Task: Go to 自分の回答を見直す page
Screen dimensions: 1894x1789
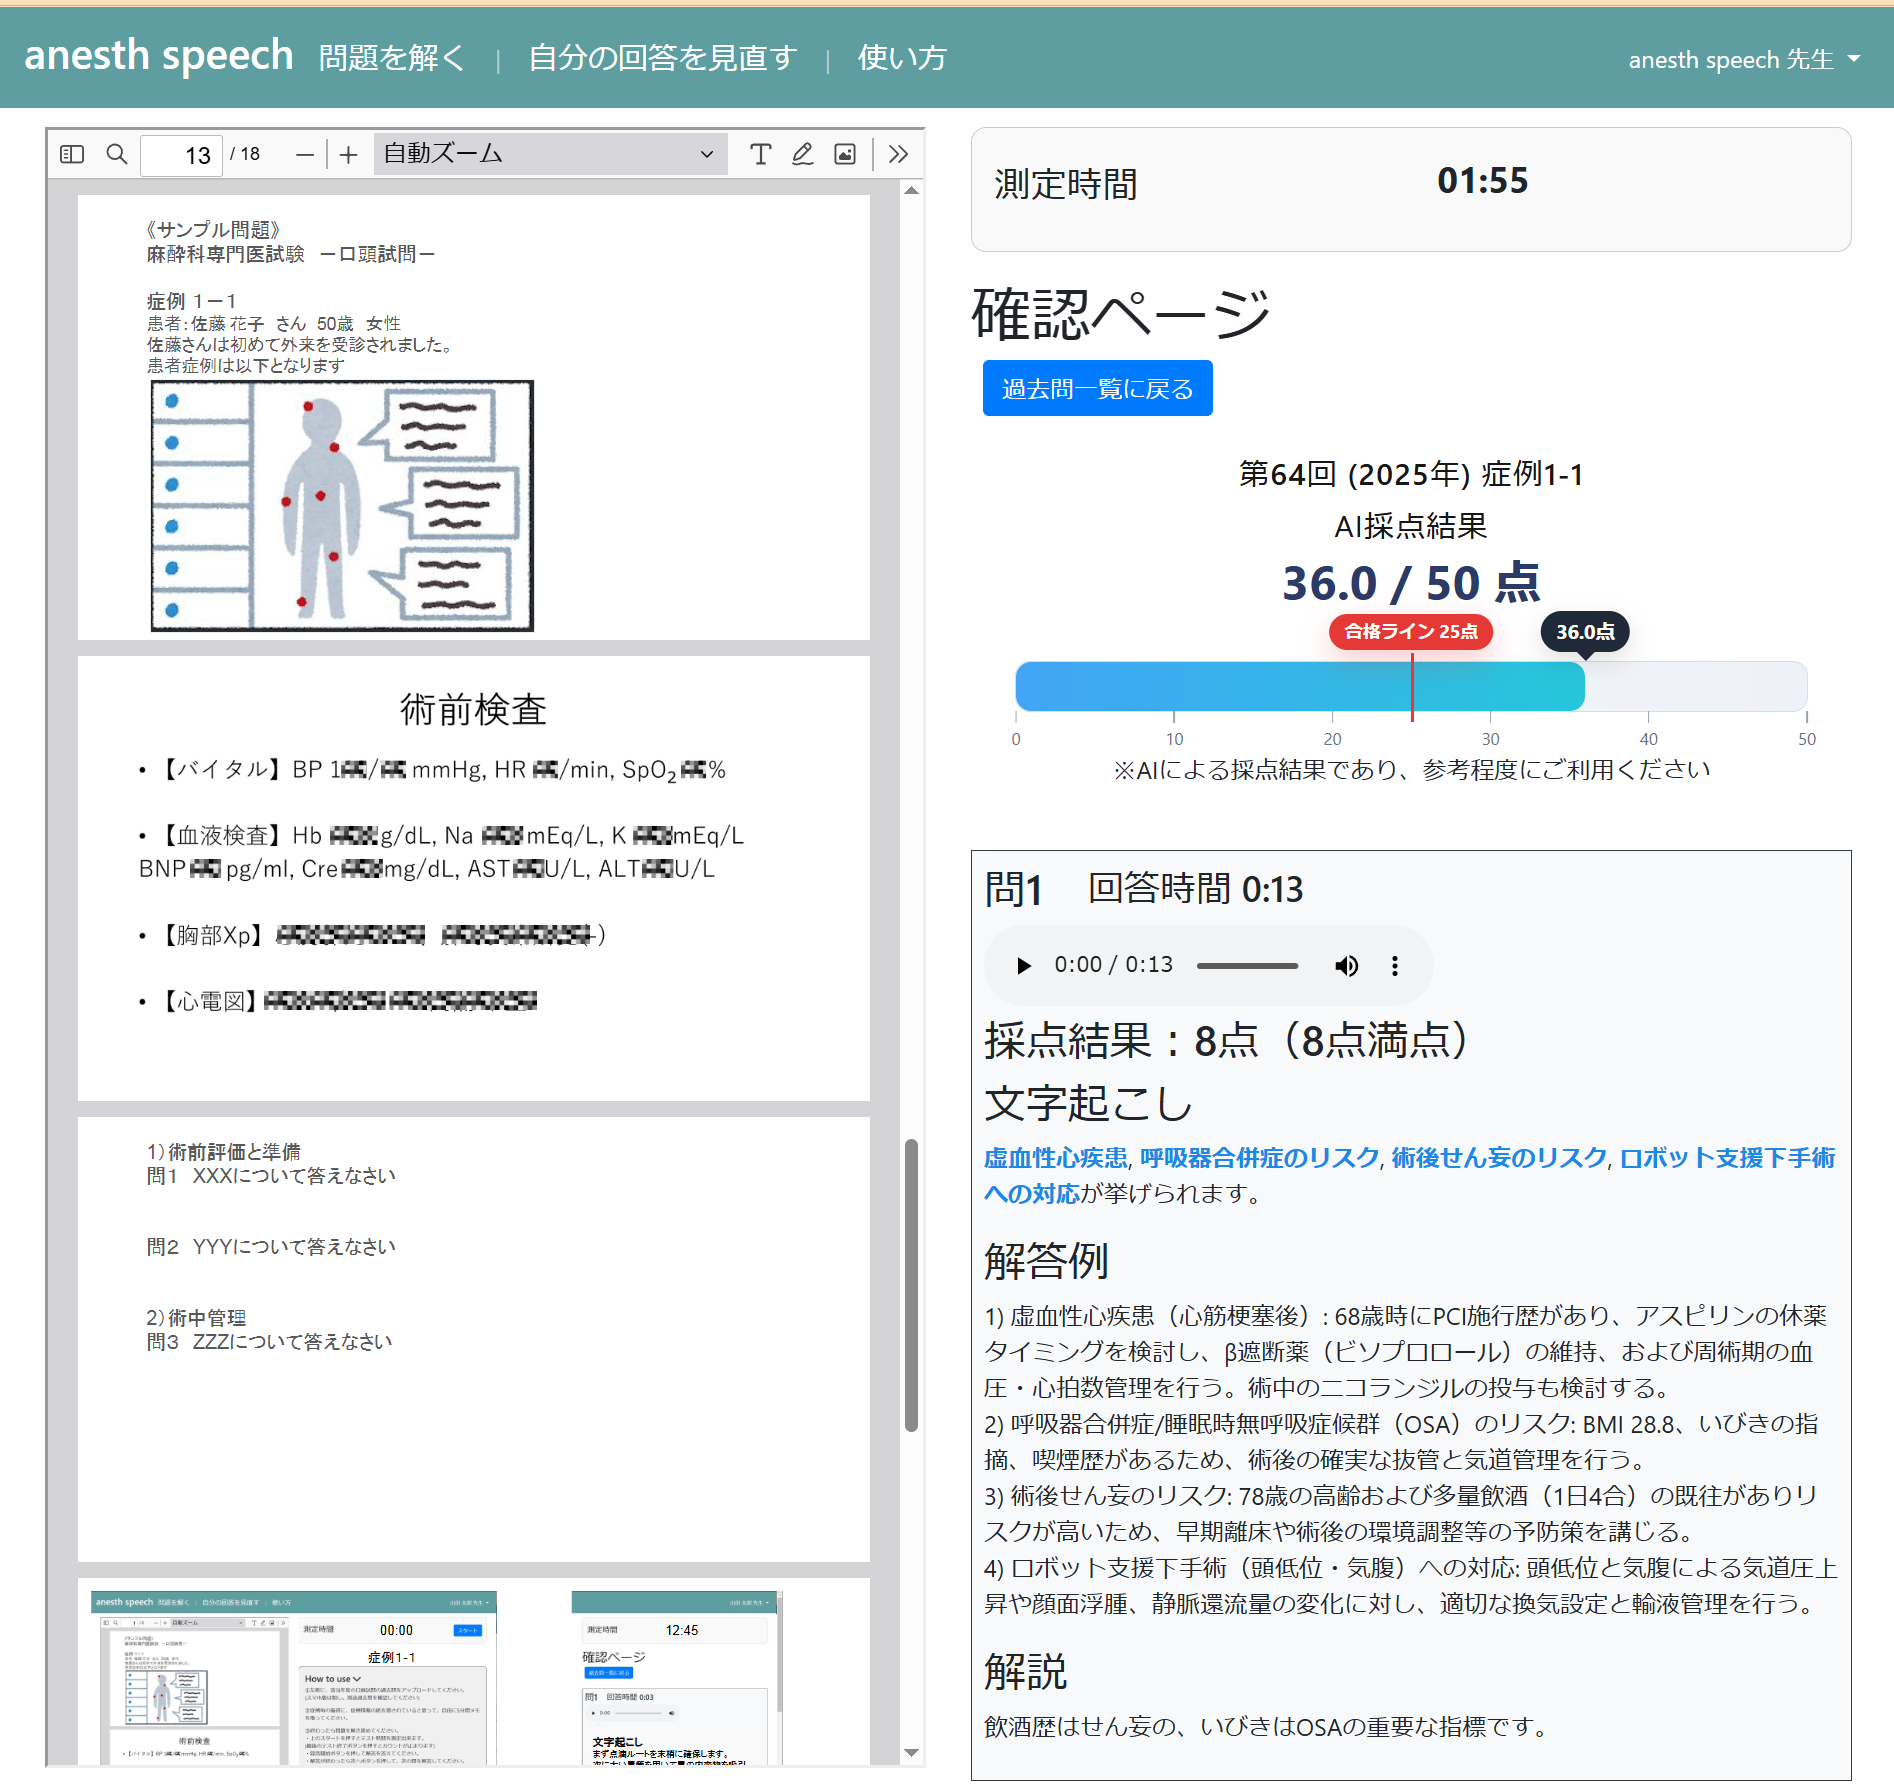Action: (662, 58)
